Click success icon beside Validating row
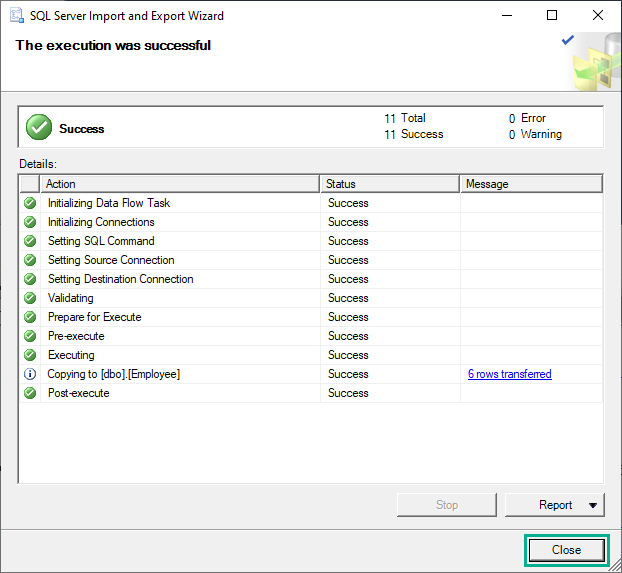The width and height of the screenshot is (622, 573). [x=30, y=298]
